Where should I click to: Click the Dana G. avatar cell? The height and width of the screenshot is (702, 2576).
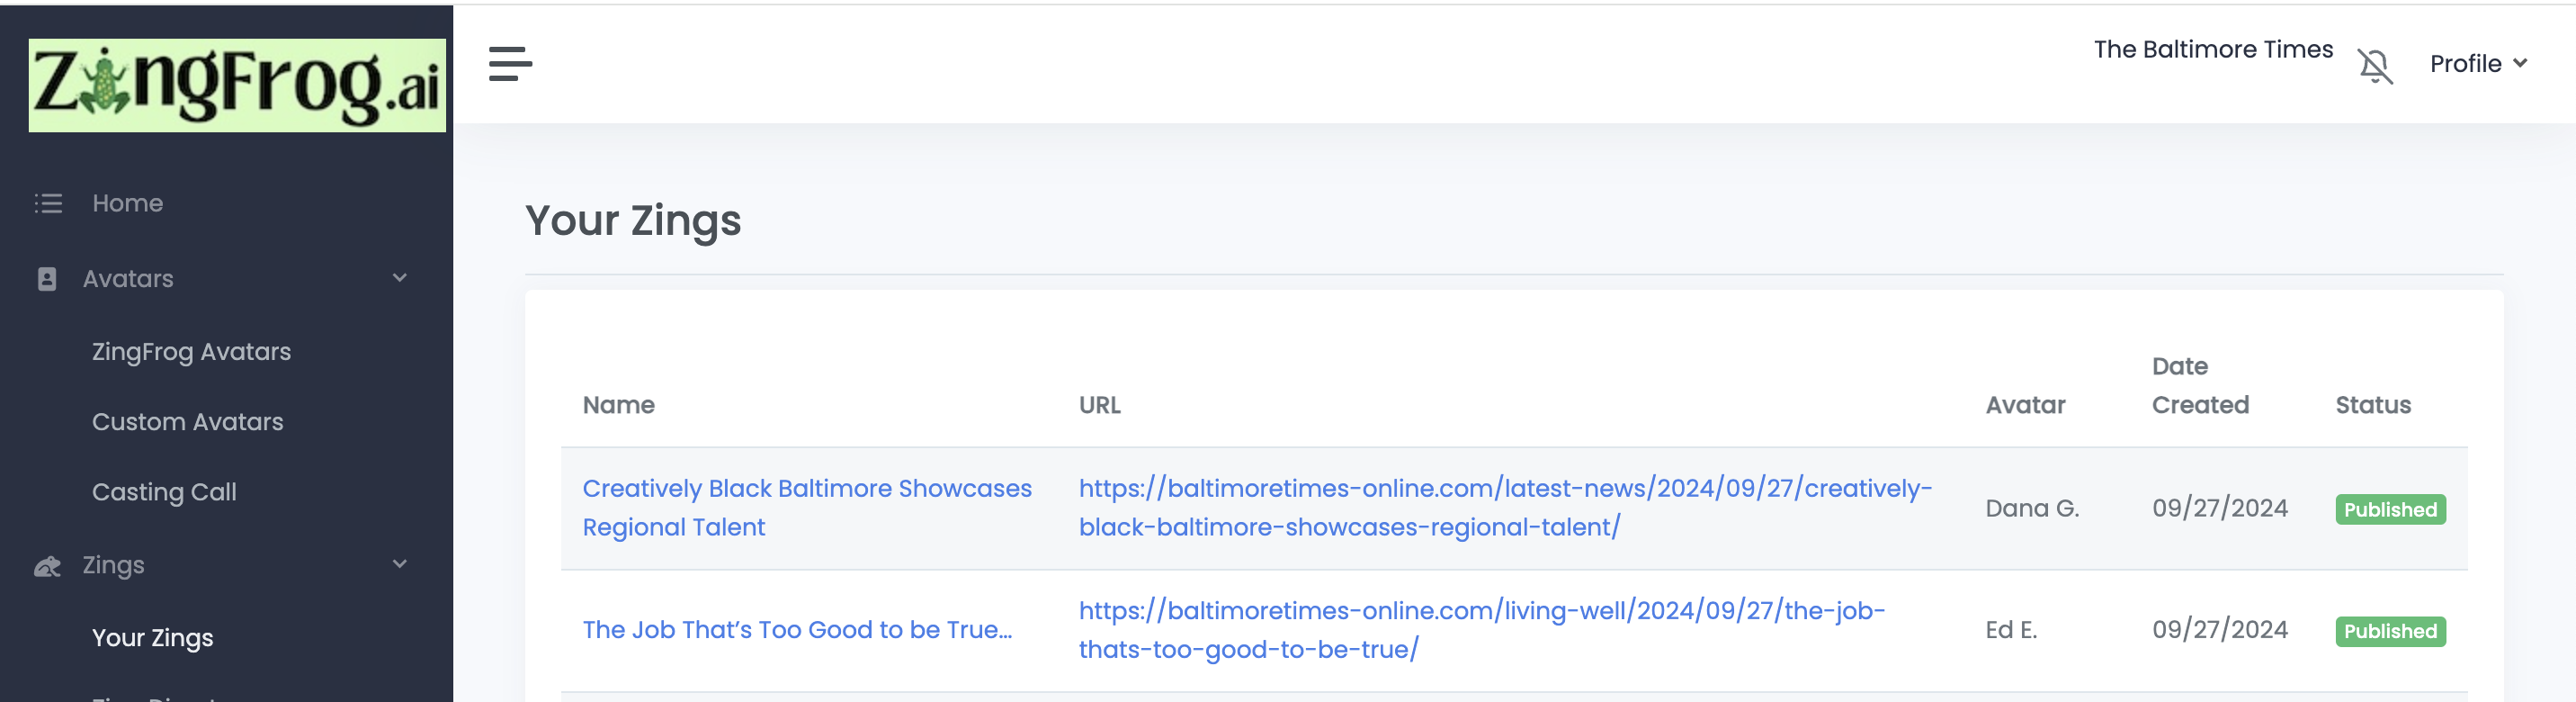(2032, 509)
